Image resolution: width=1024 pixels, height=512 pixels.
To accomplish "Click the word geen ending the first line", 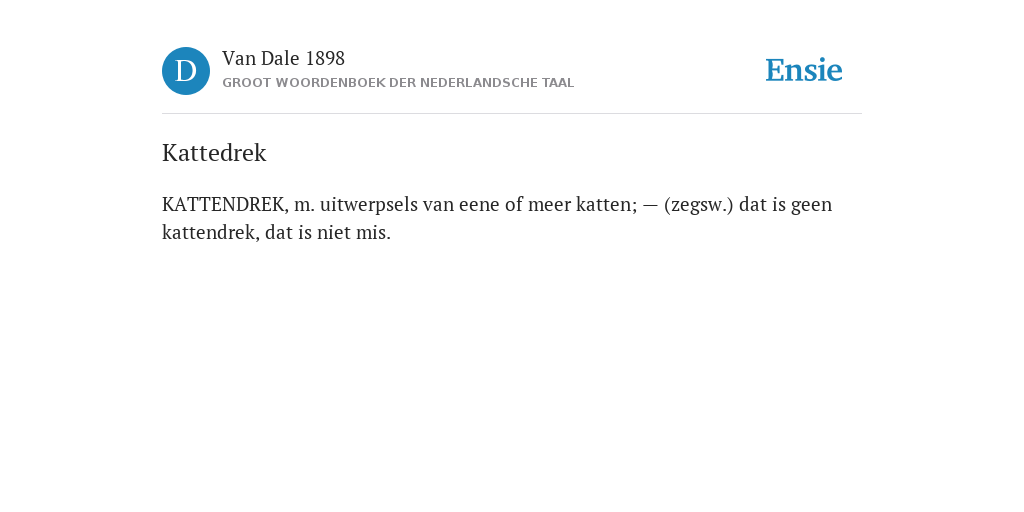I will (812, 206).
